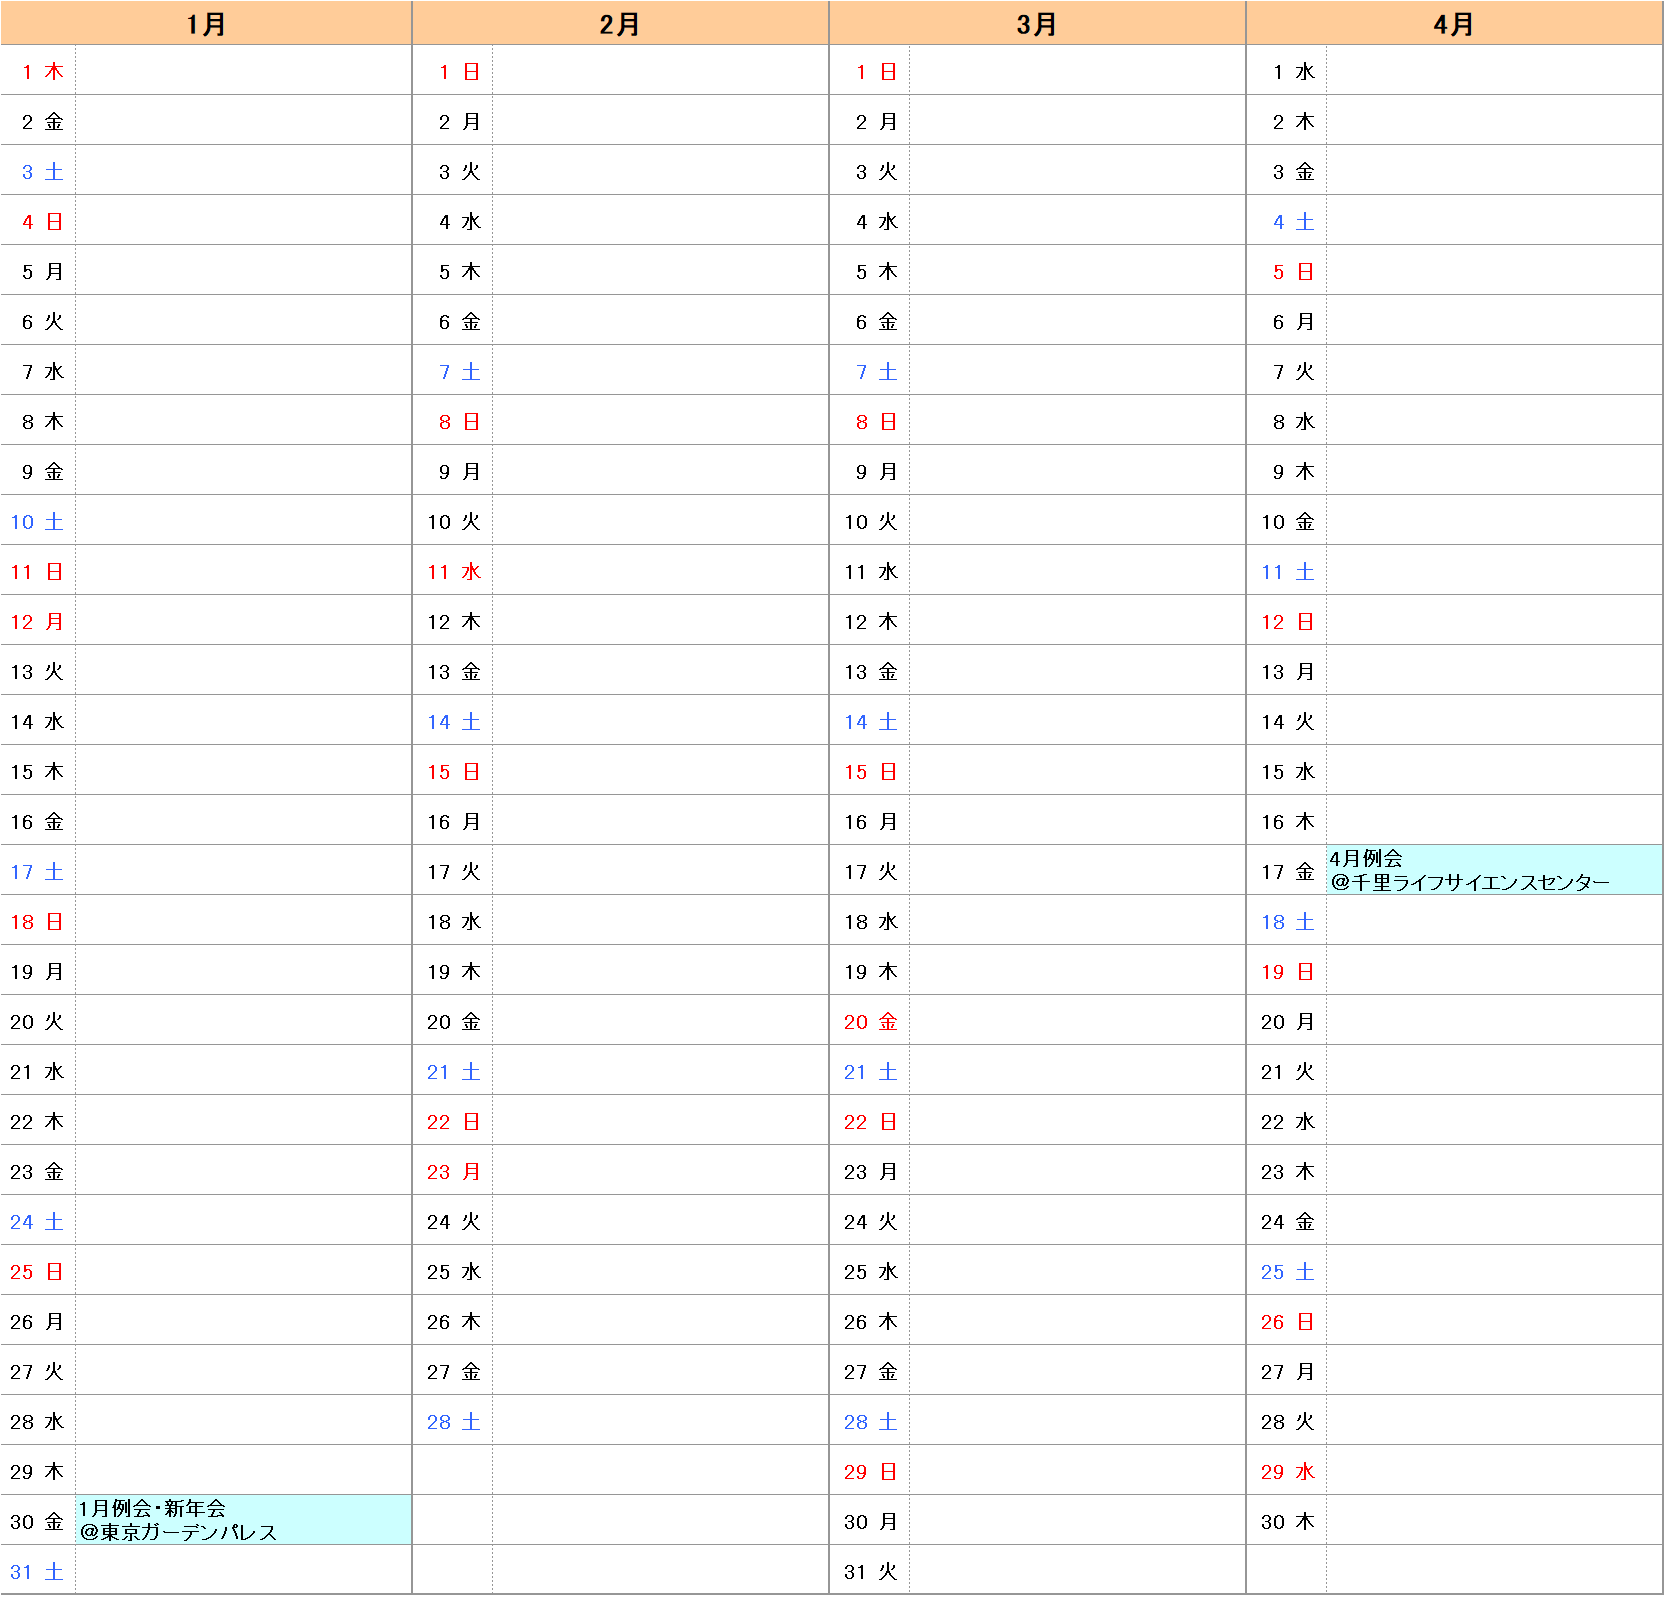Click January 20 火 date
Image resolution: width=1664 pixels, height=1598 pixels.
click(38, 1021)
